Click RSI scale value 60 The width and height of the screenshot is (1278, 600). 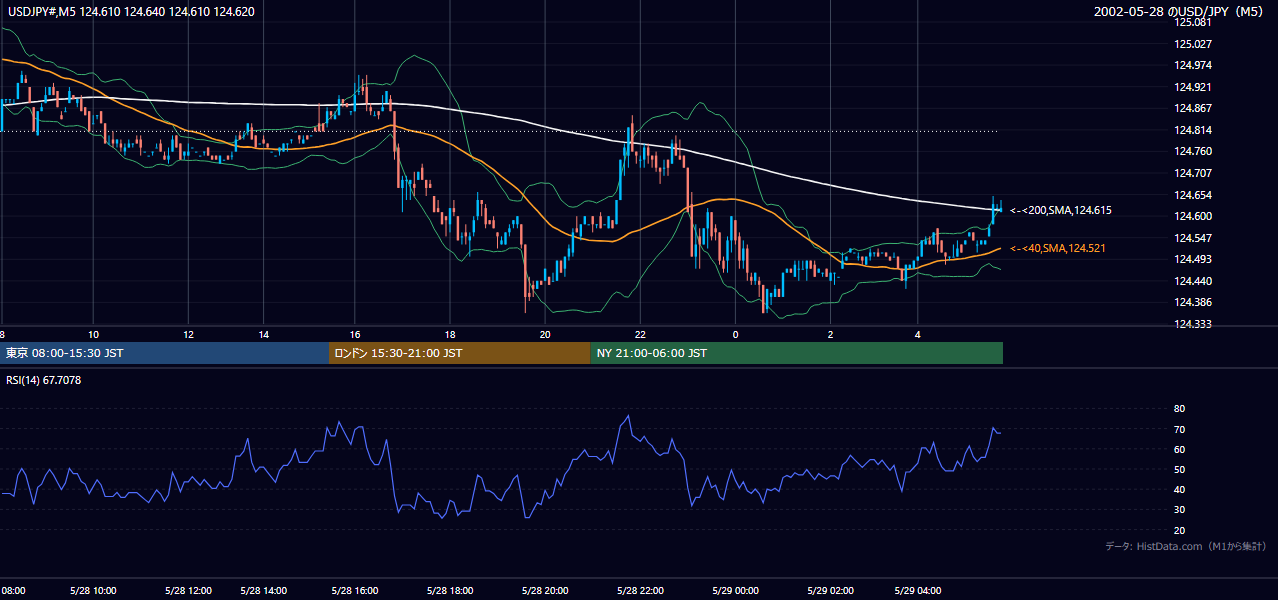point(1179,450)
